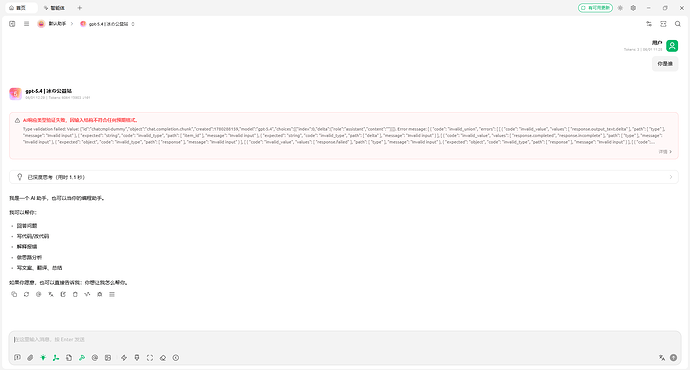The width and height of the screenshot is (690, 370).
Task: Toggle the green deep-thinking lightbulb icon
Action: click(43, 358)
